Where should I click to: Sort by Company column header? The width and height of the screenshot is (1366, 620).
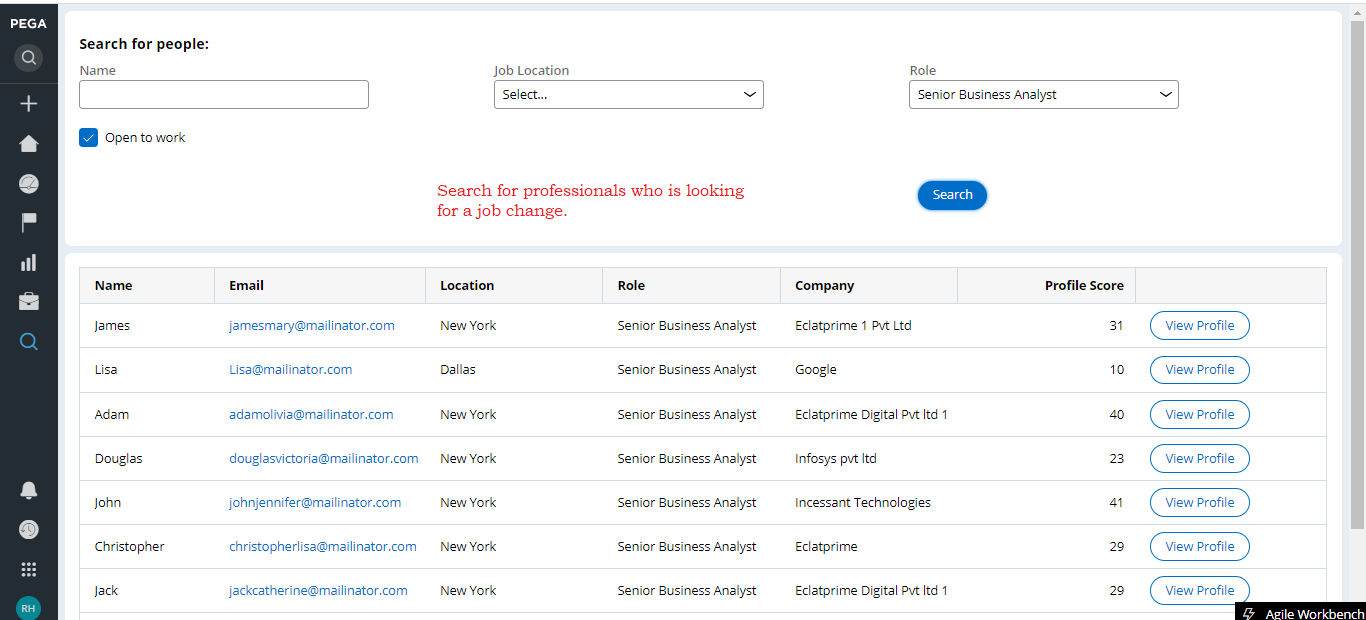[x=824, y=285]
